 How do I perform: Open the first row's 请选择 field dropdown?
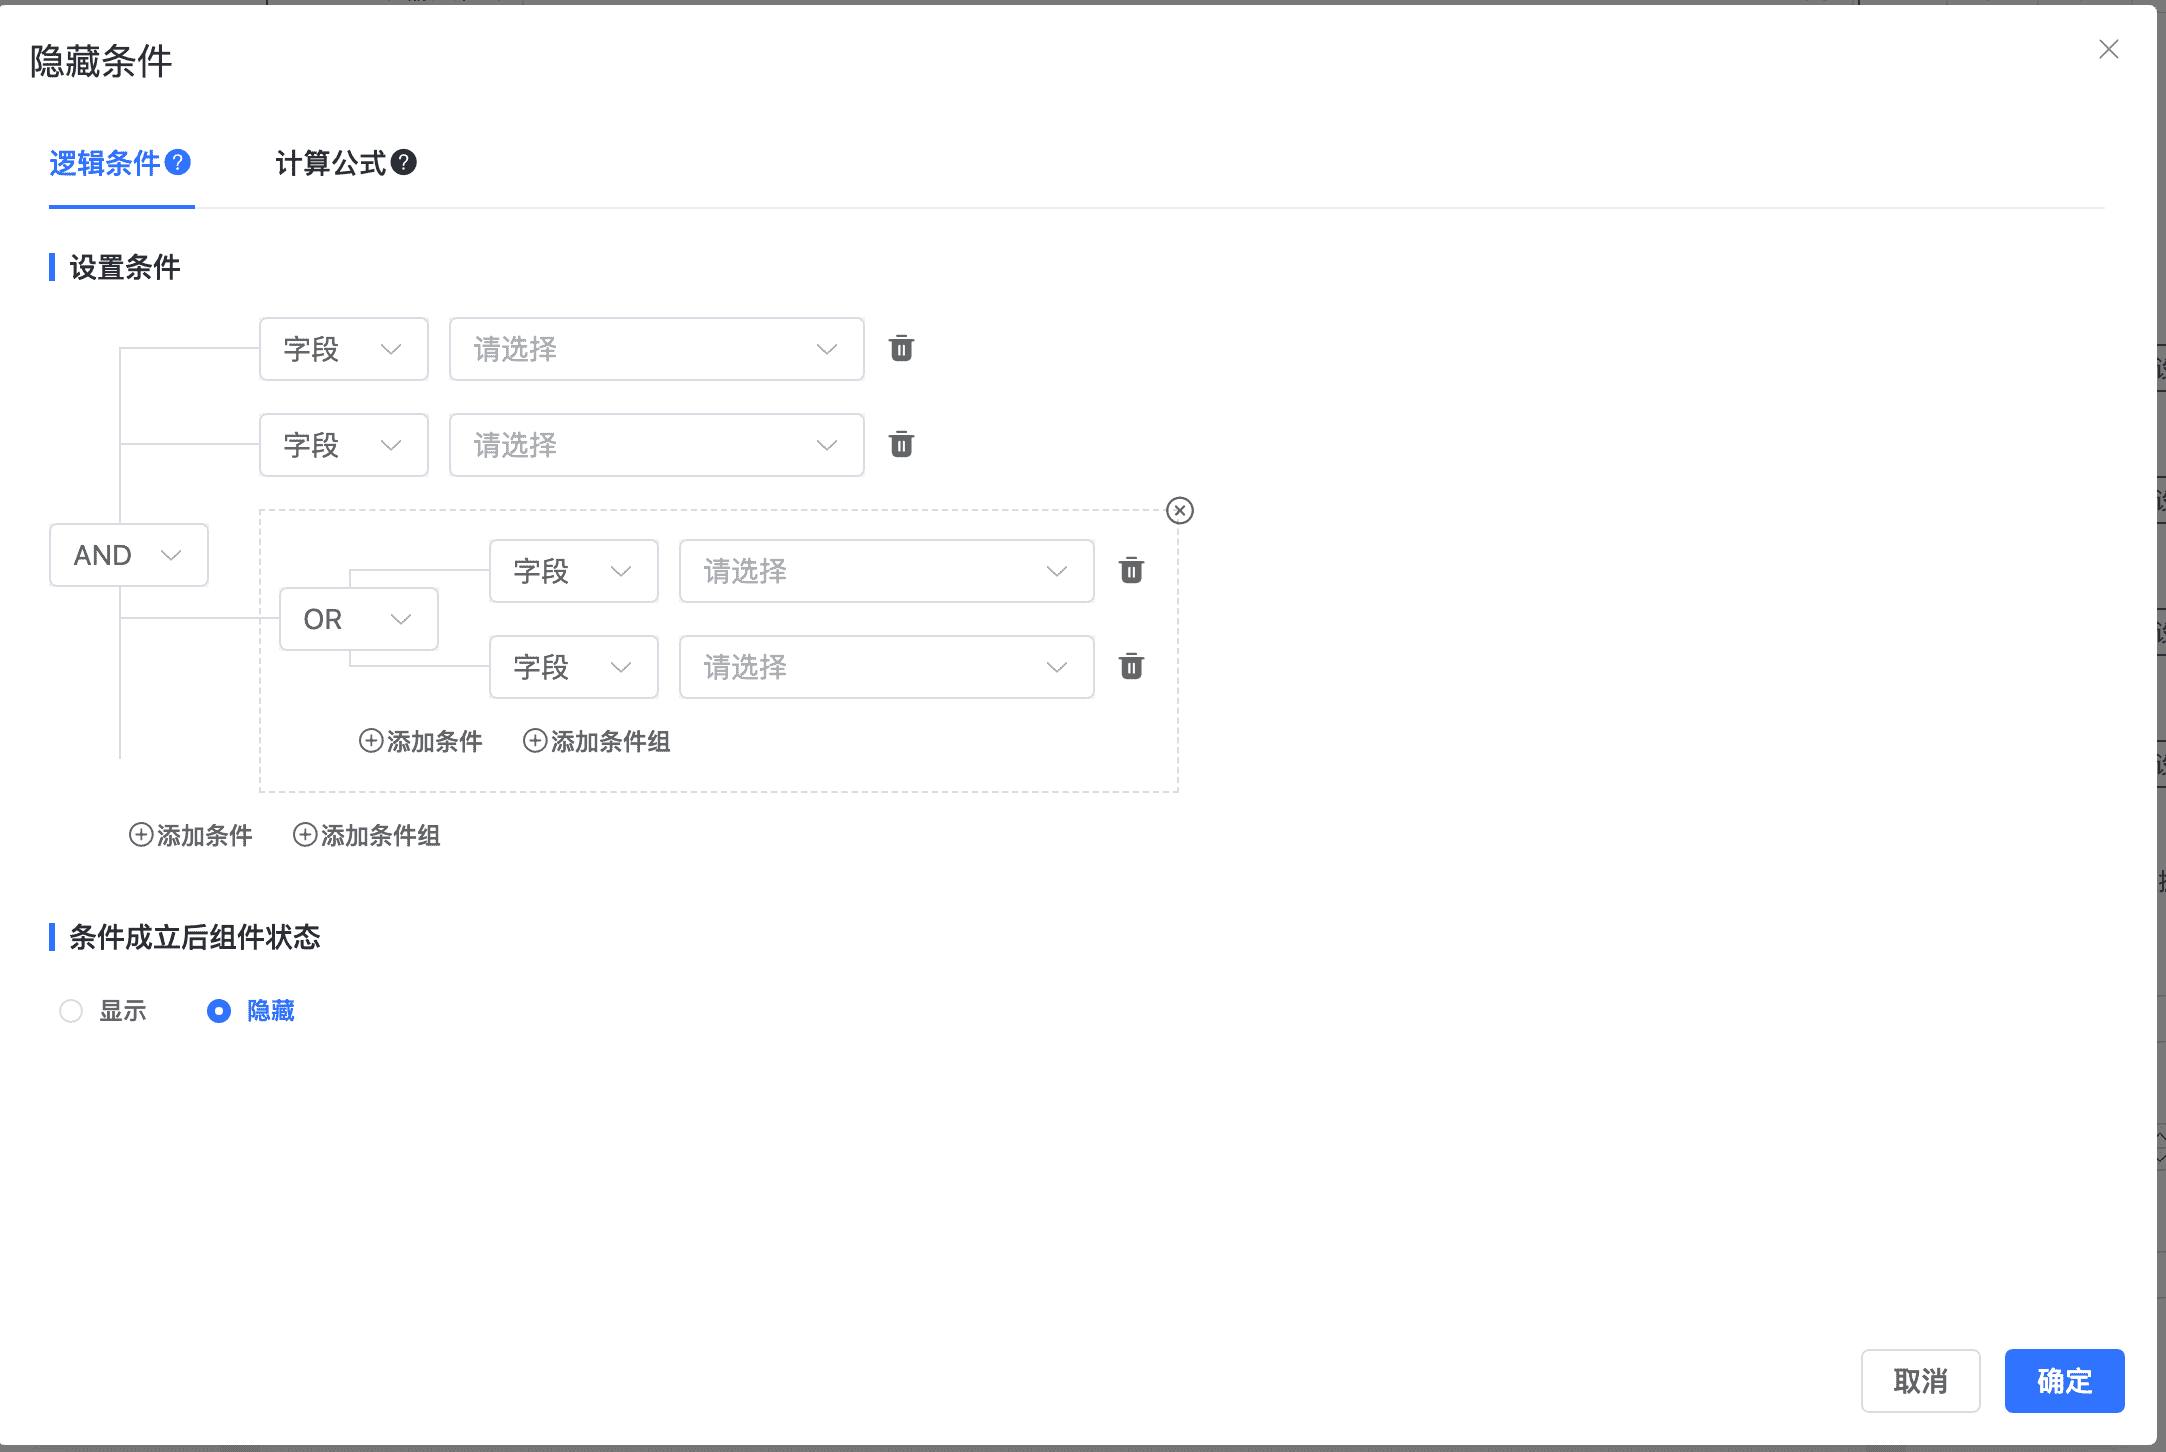657,349
